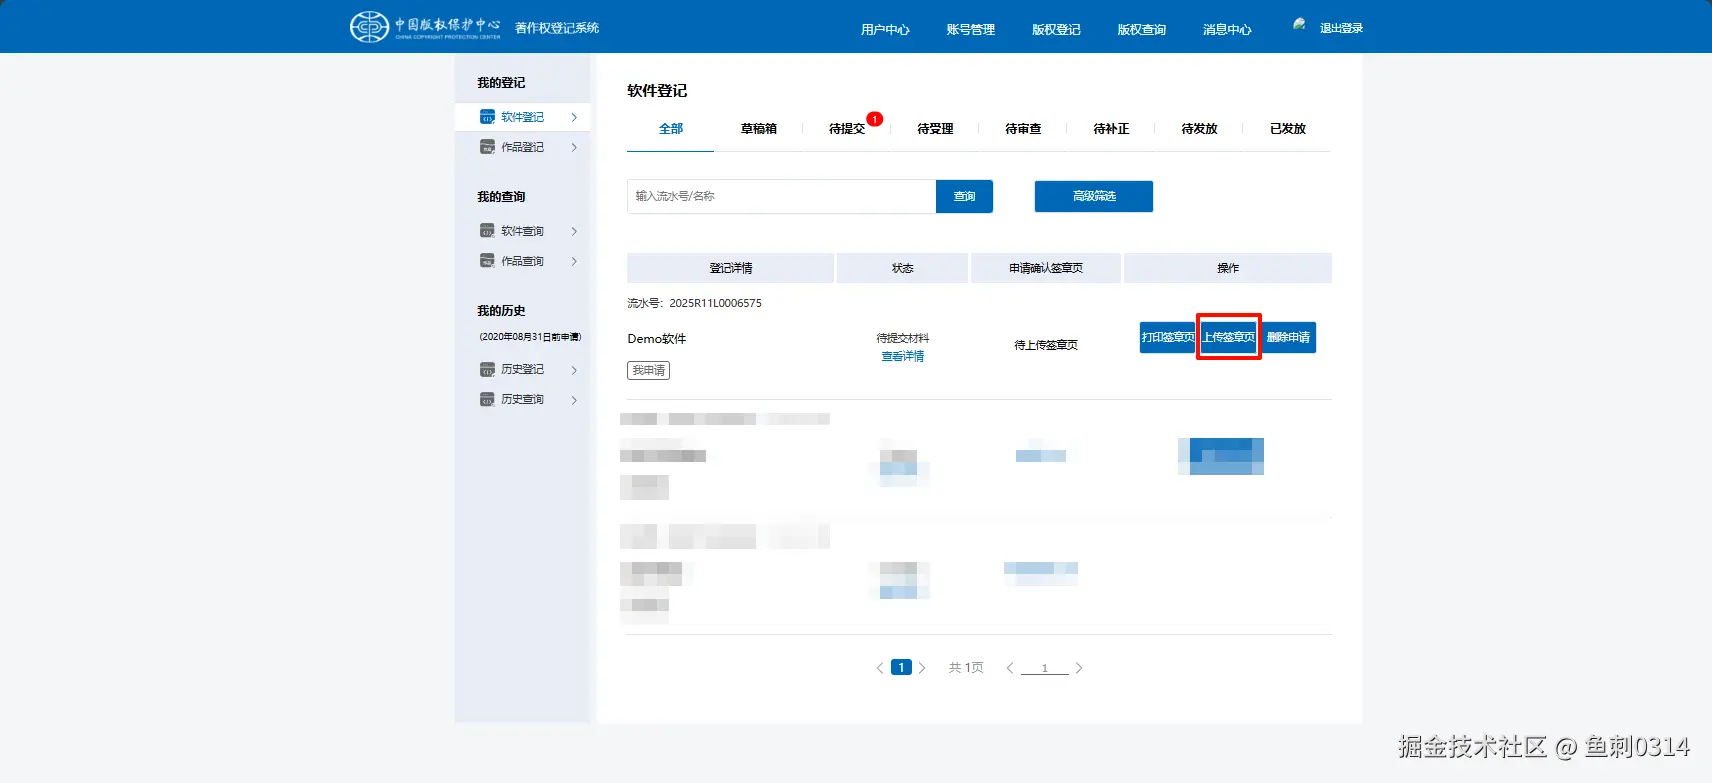
Task: Focus the 输入流水号/名称 search field
Action: 781,196
